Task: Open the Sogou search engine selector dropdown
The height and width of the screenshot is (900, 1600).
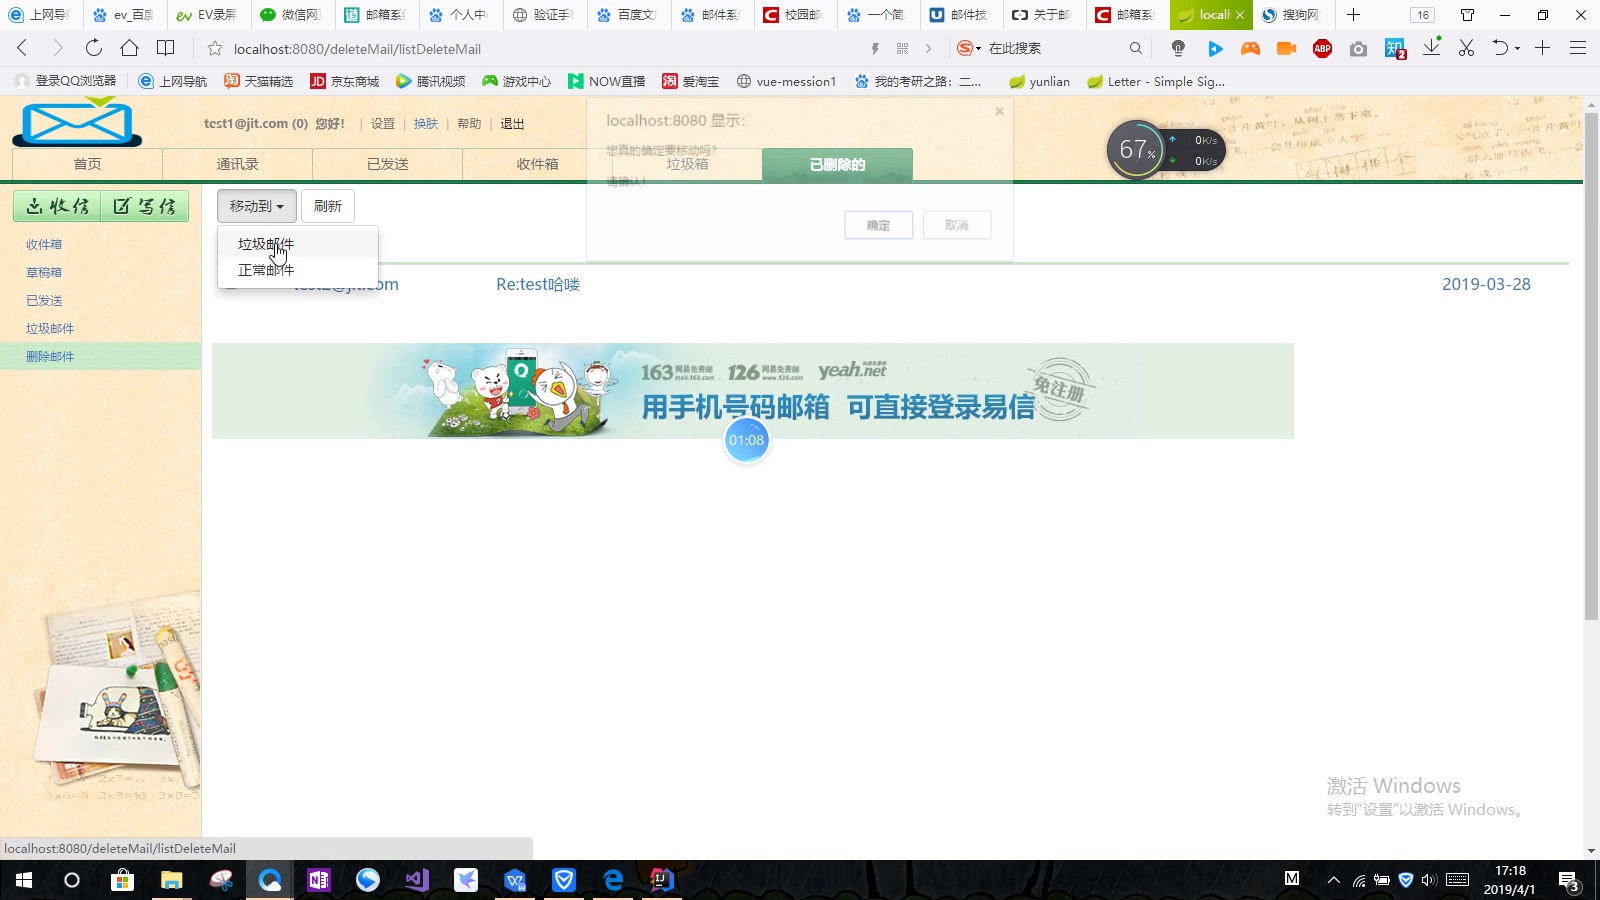Action: [x=967, y=48]
